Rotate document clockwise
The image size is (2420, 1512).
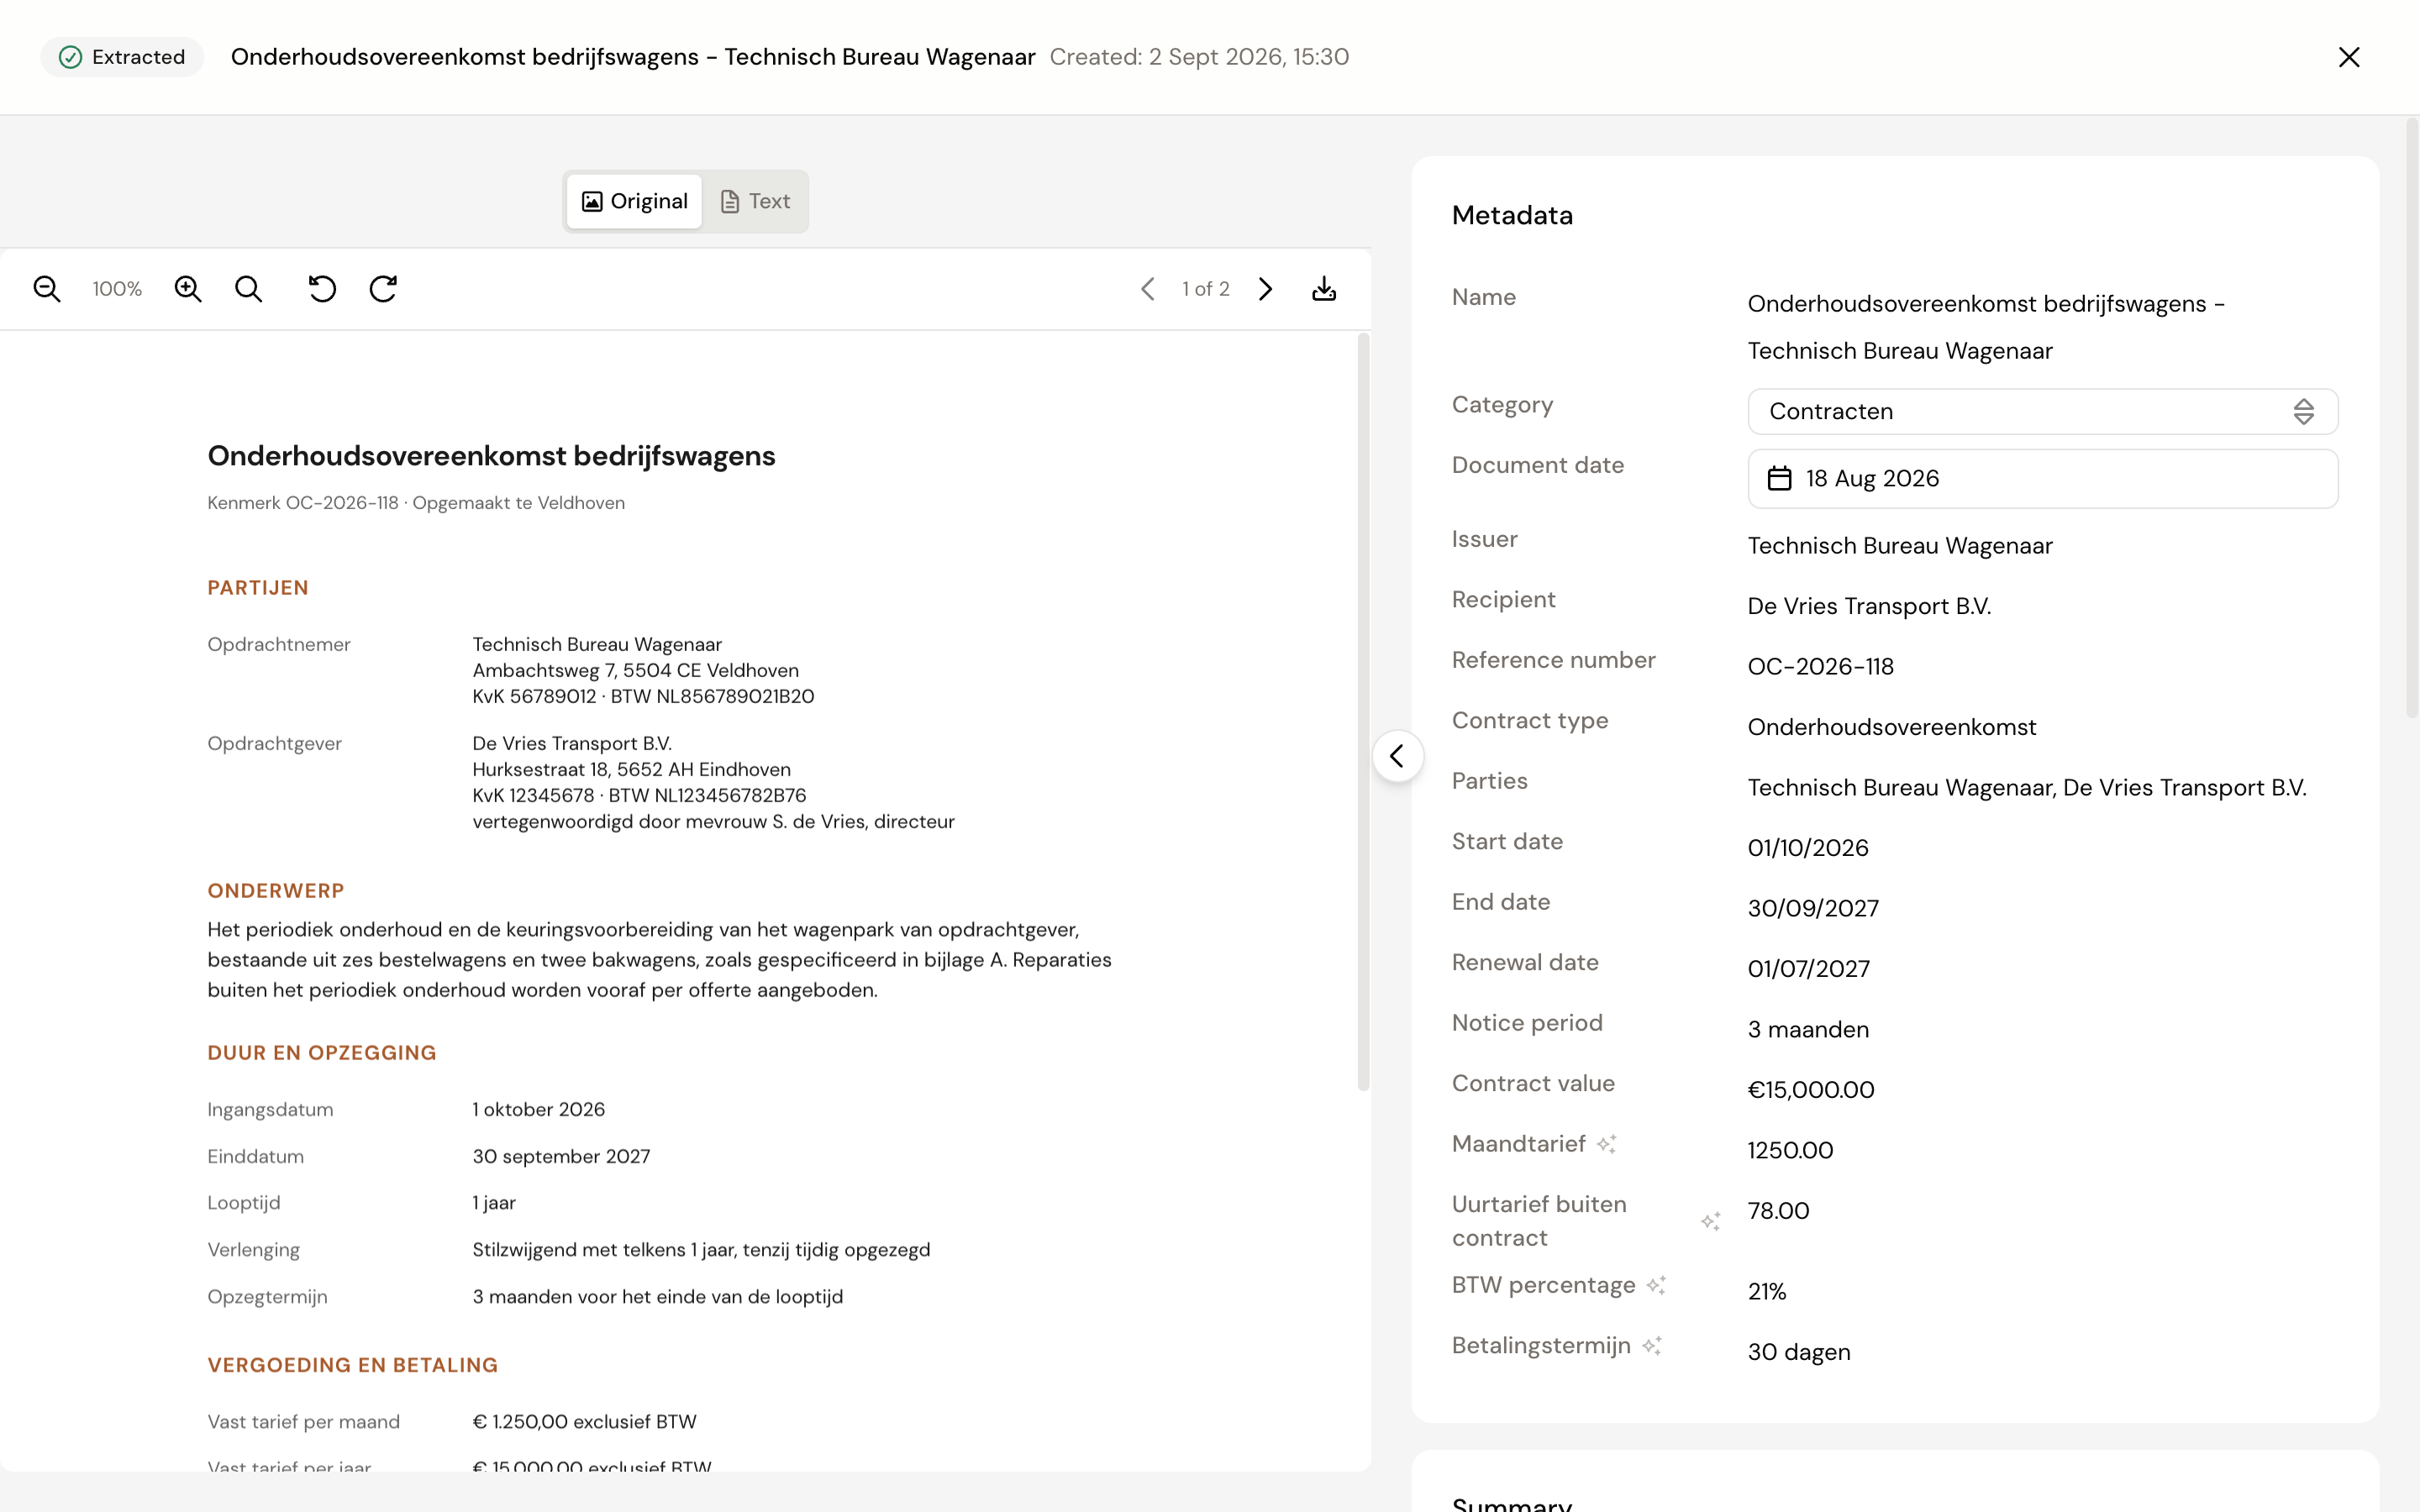tap(383, 289)
